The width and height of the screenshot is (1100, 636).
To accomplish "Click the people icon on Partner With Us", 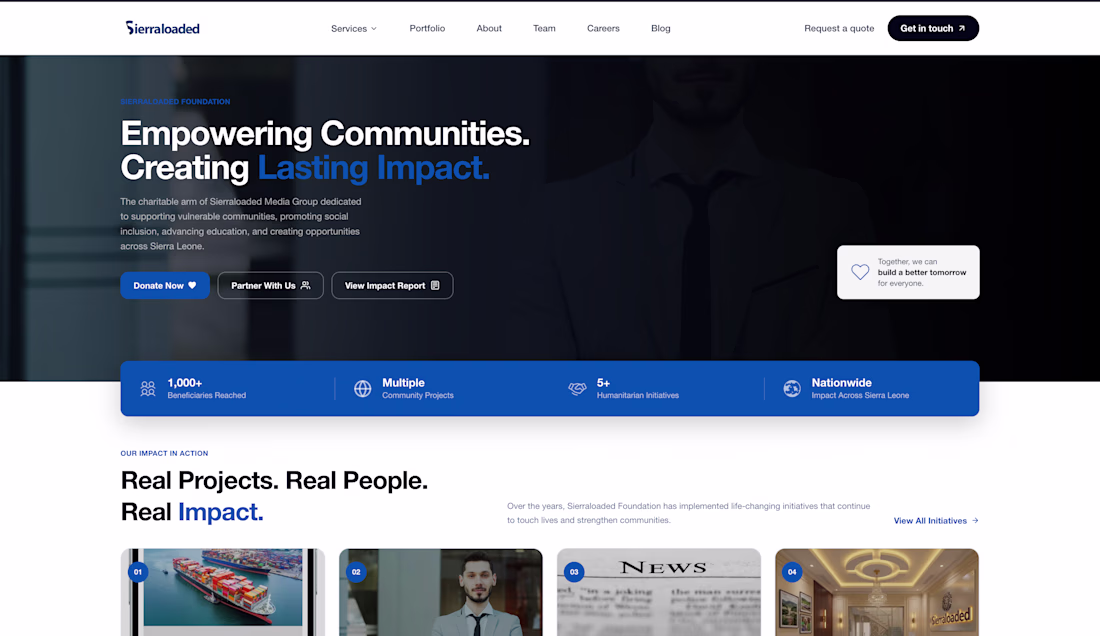I will click(x=305, y=285).
